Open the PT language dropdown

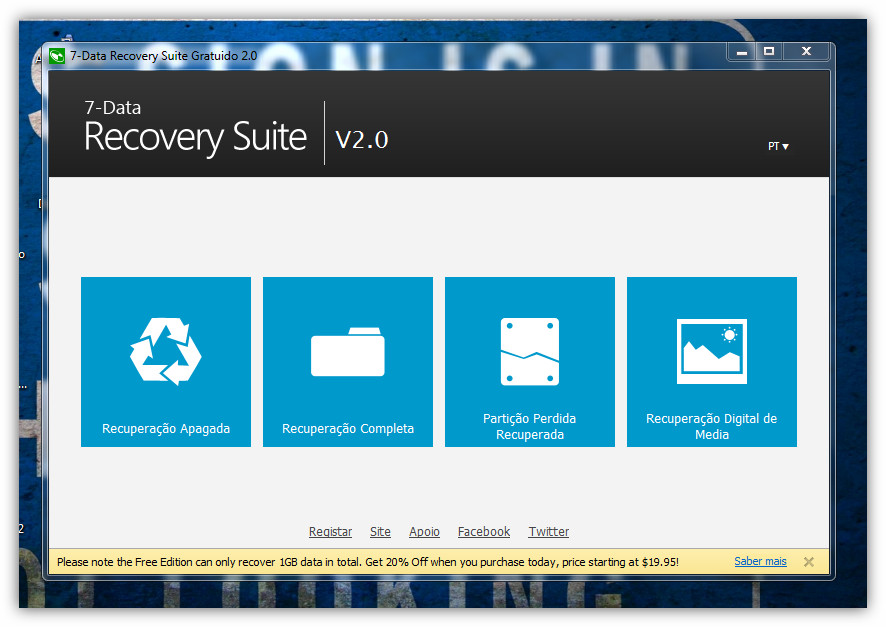(x=778, y=146)
